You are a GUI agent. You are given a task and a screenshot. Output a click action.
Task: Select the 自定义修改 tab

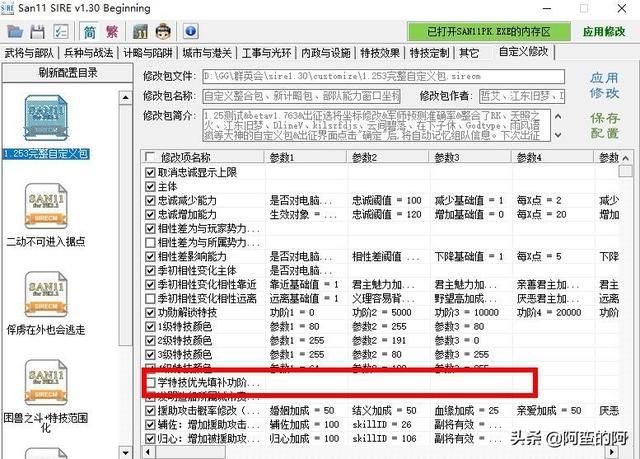(x=524, y=52)
